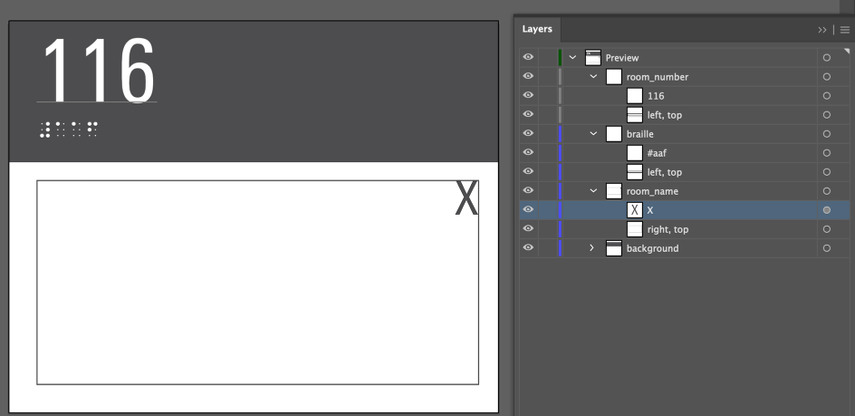Open the Layers panel menu
Image resolution: width=855 pixels, height=416 pixels.
pyautogui.click(x=845, y=30)
